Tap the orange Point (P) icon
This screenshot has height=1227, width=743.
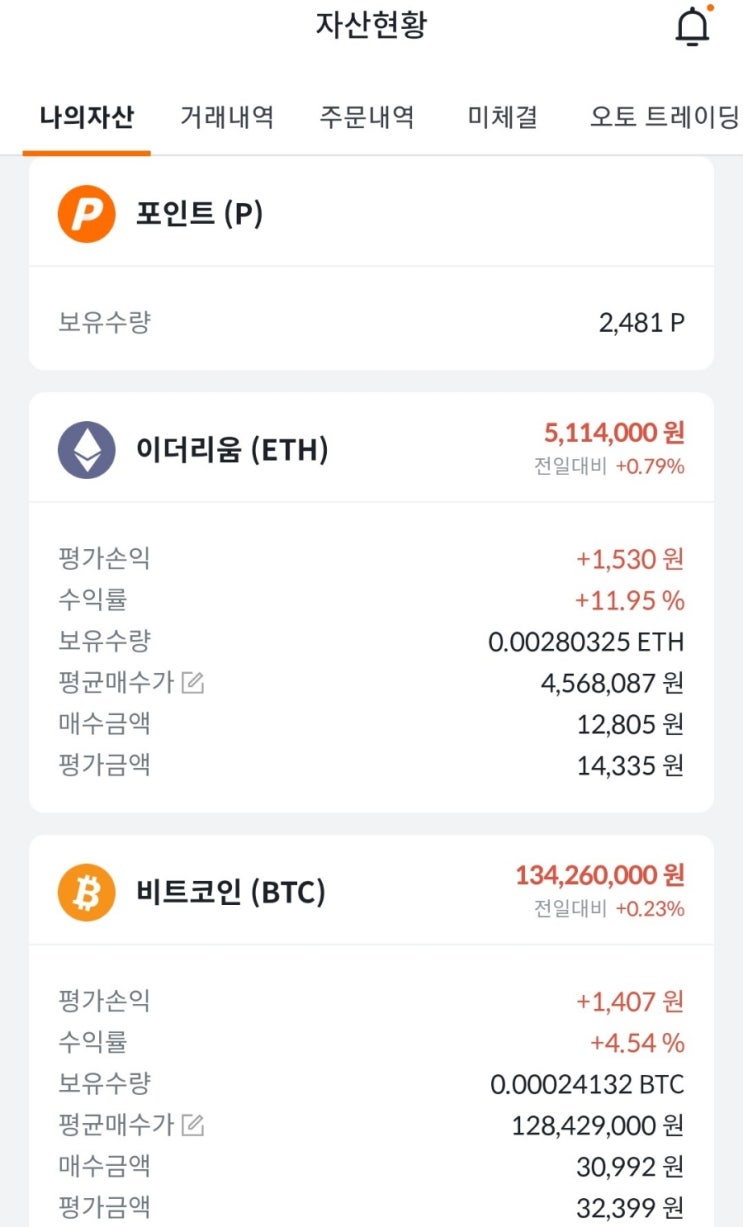click(x=87, y=214)
